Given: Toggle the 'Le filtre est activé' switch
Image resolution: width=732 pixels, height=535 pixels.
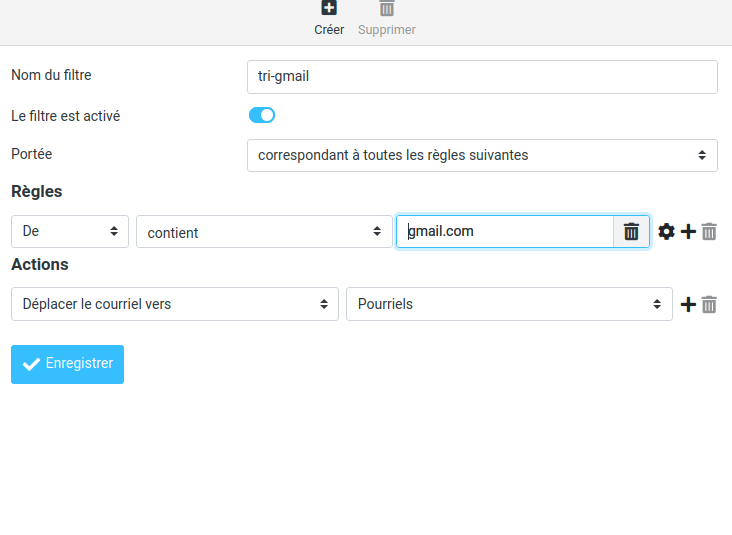Looking at the screenshot, I should pos(262,115).
